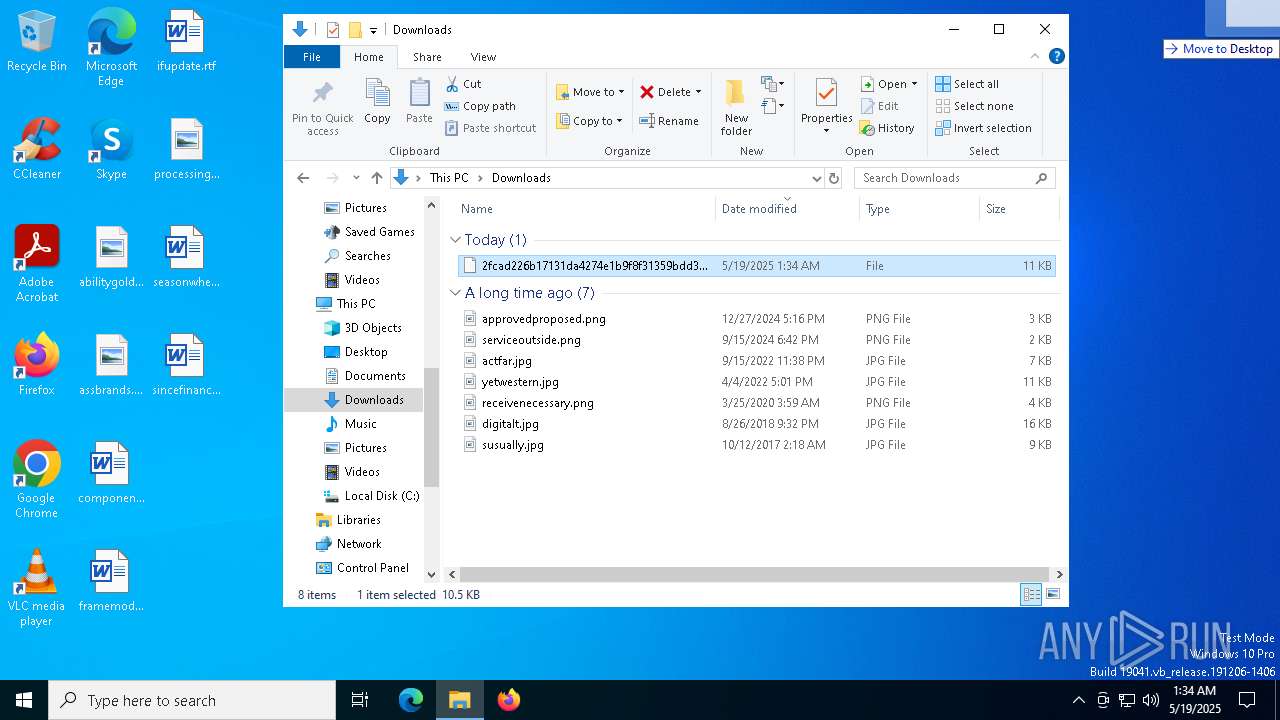Open Explorer Help icon
The image size is (1280, 720).
click(x=1056, y=56)
